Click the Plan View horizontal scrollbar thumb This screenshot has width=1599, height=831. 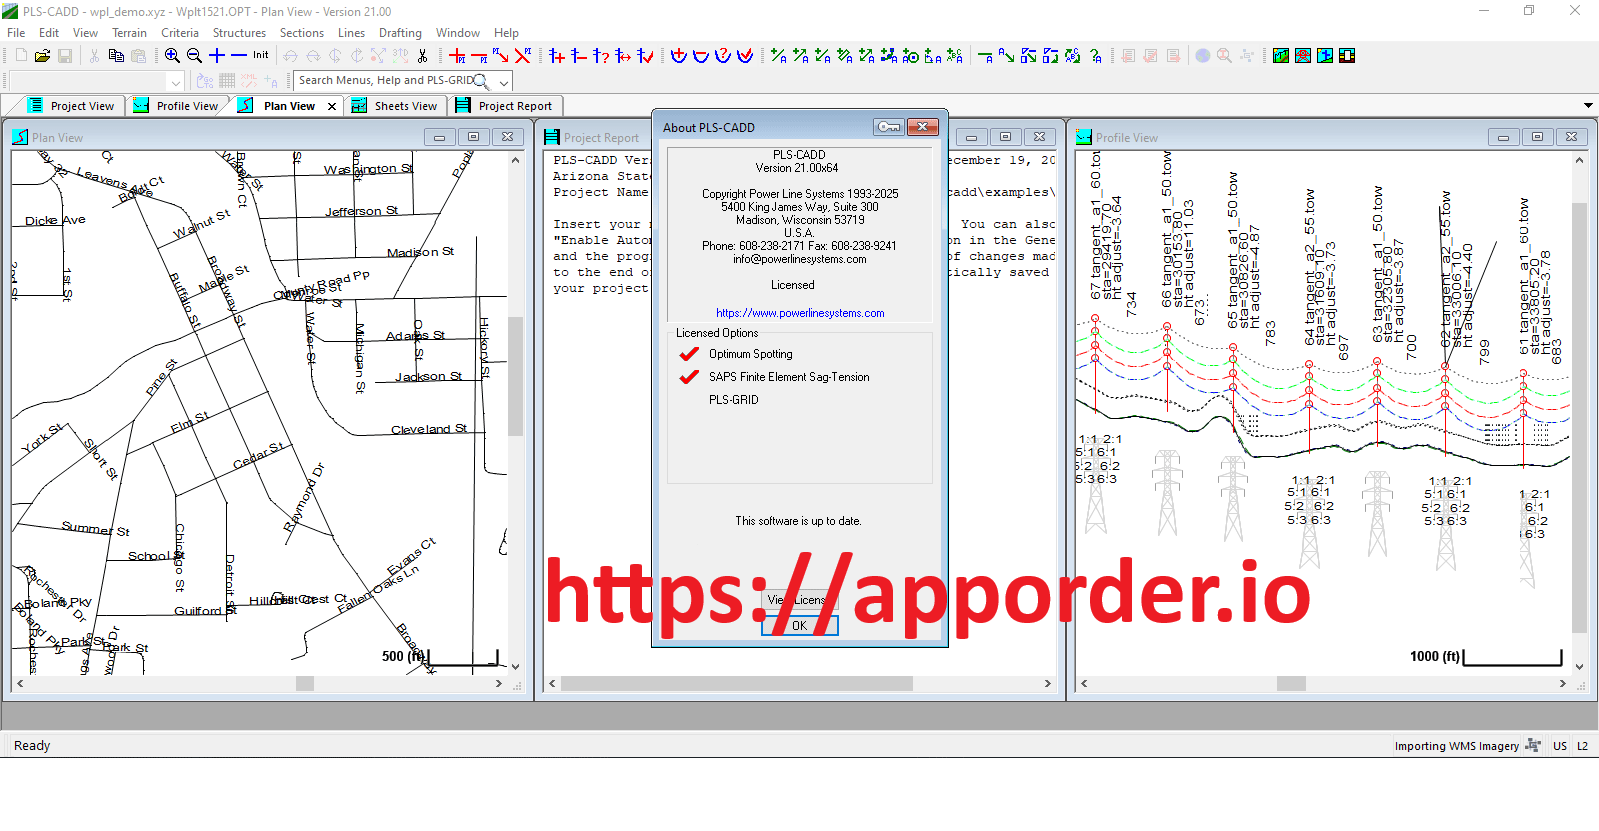point(305,684)
